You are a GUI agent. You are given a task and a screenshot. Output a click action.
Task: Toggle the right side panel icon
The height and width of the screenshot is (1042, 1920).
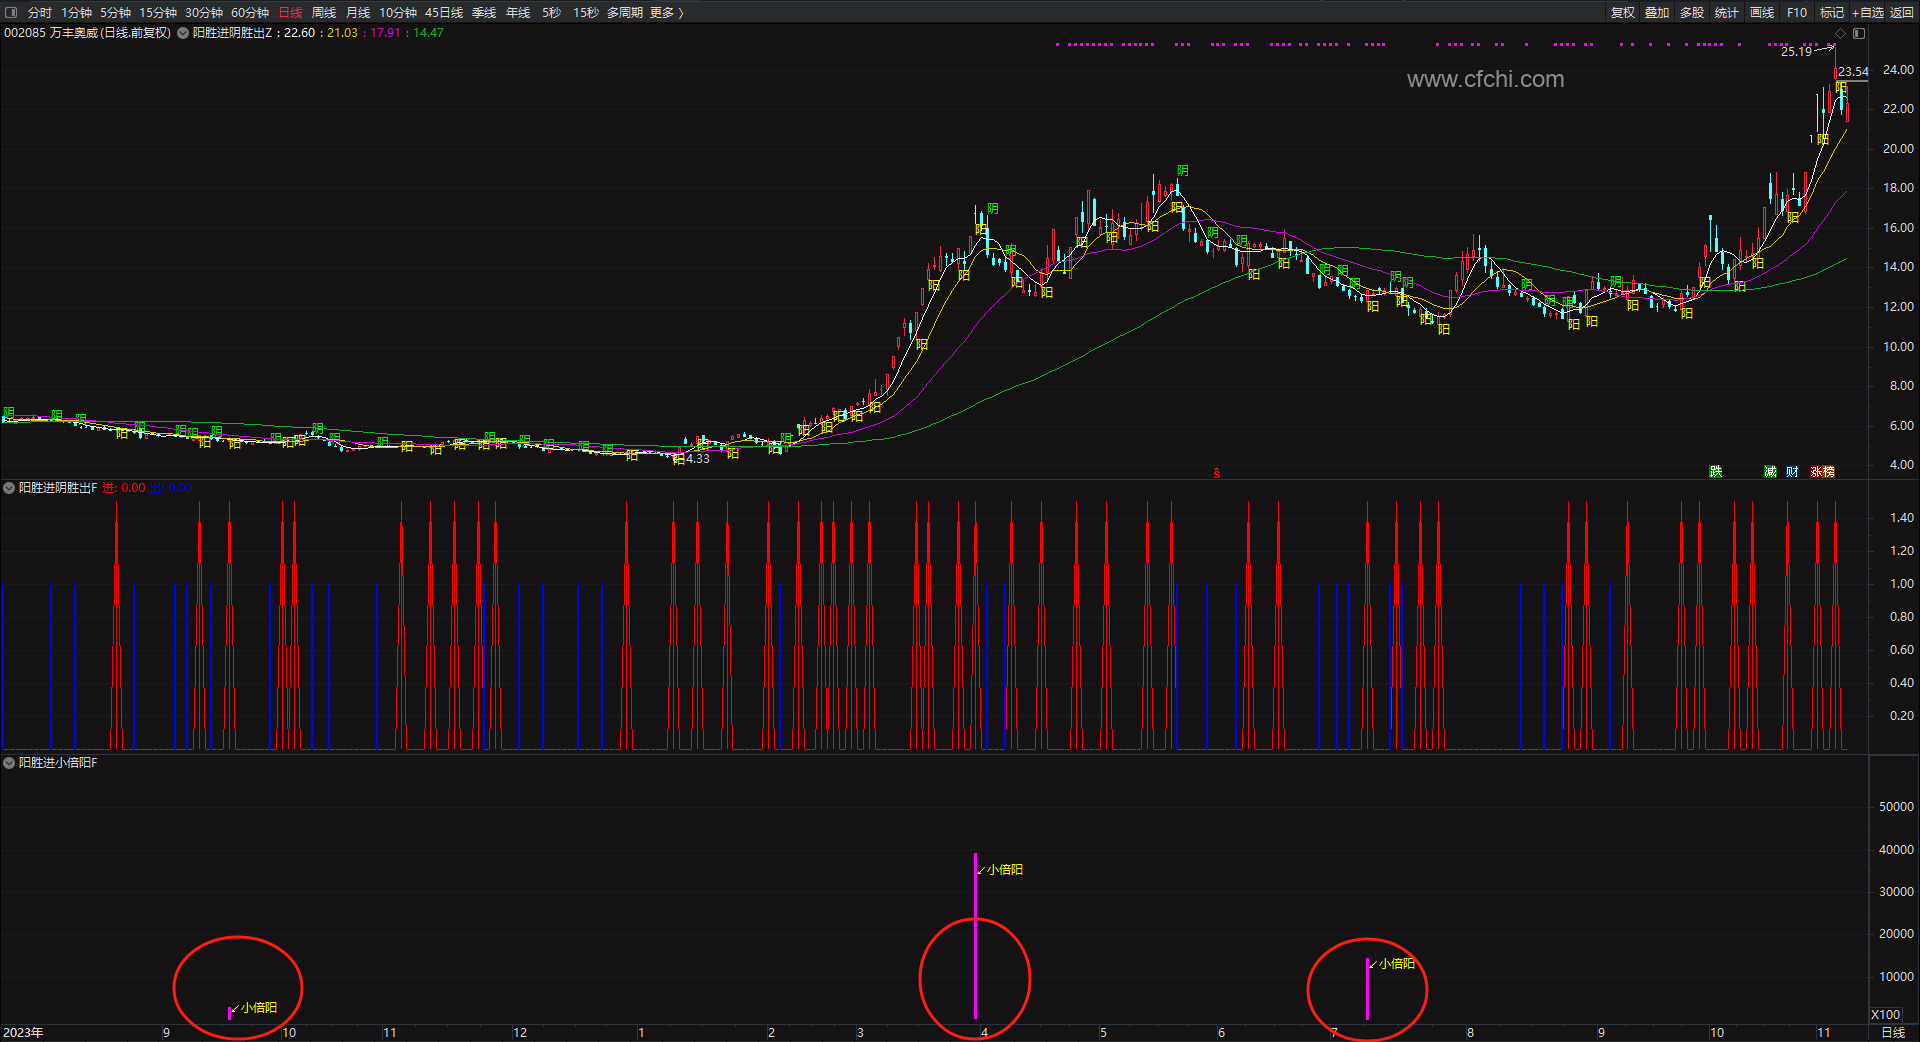1858,33
